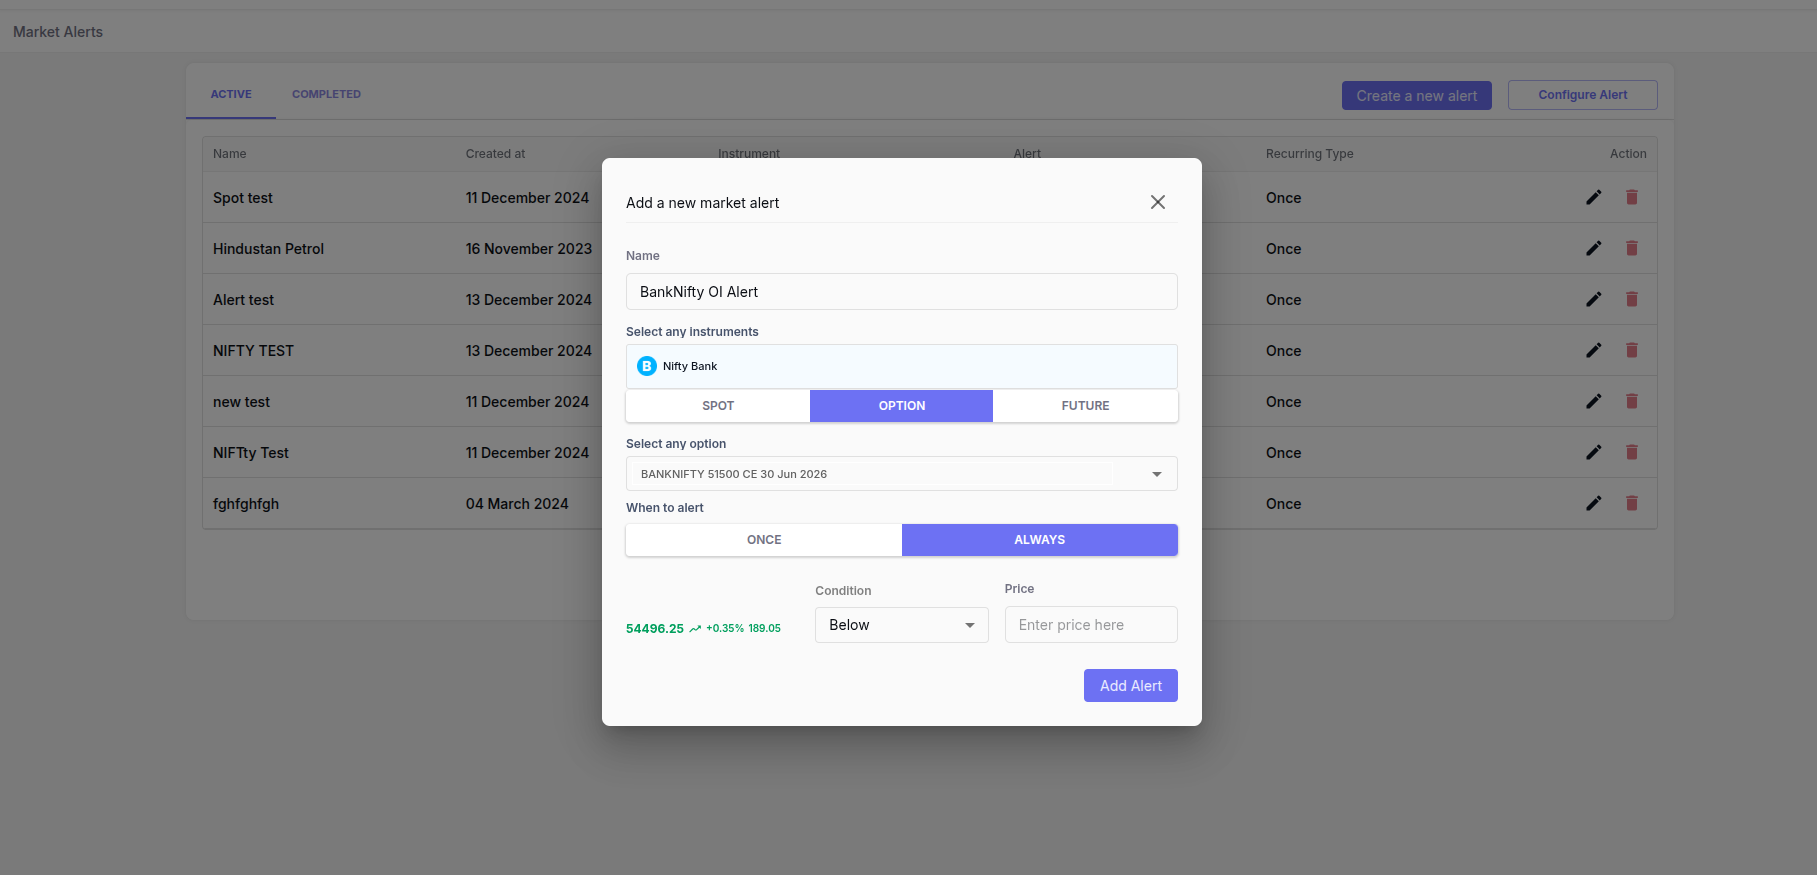Delete the fghfghfgh alert
Viewport: 1817px width, 875px height.
coord(1632,503)
